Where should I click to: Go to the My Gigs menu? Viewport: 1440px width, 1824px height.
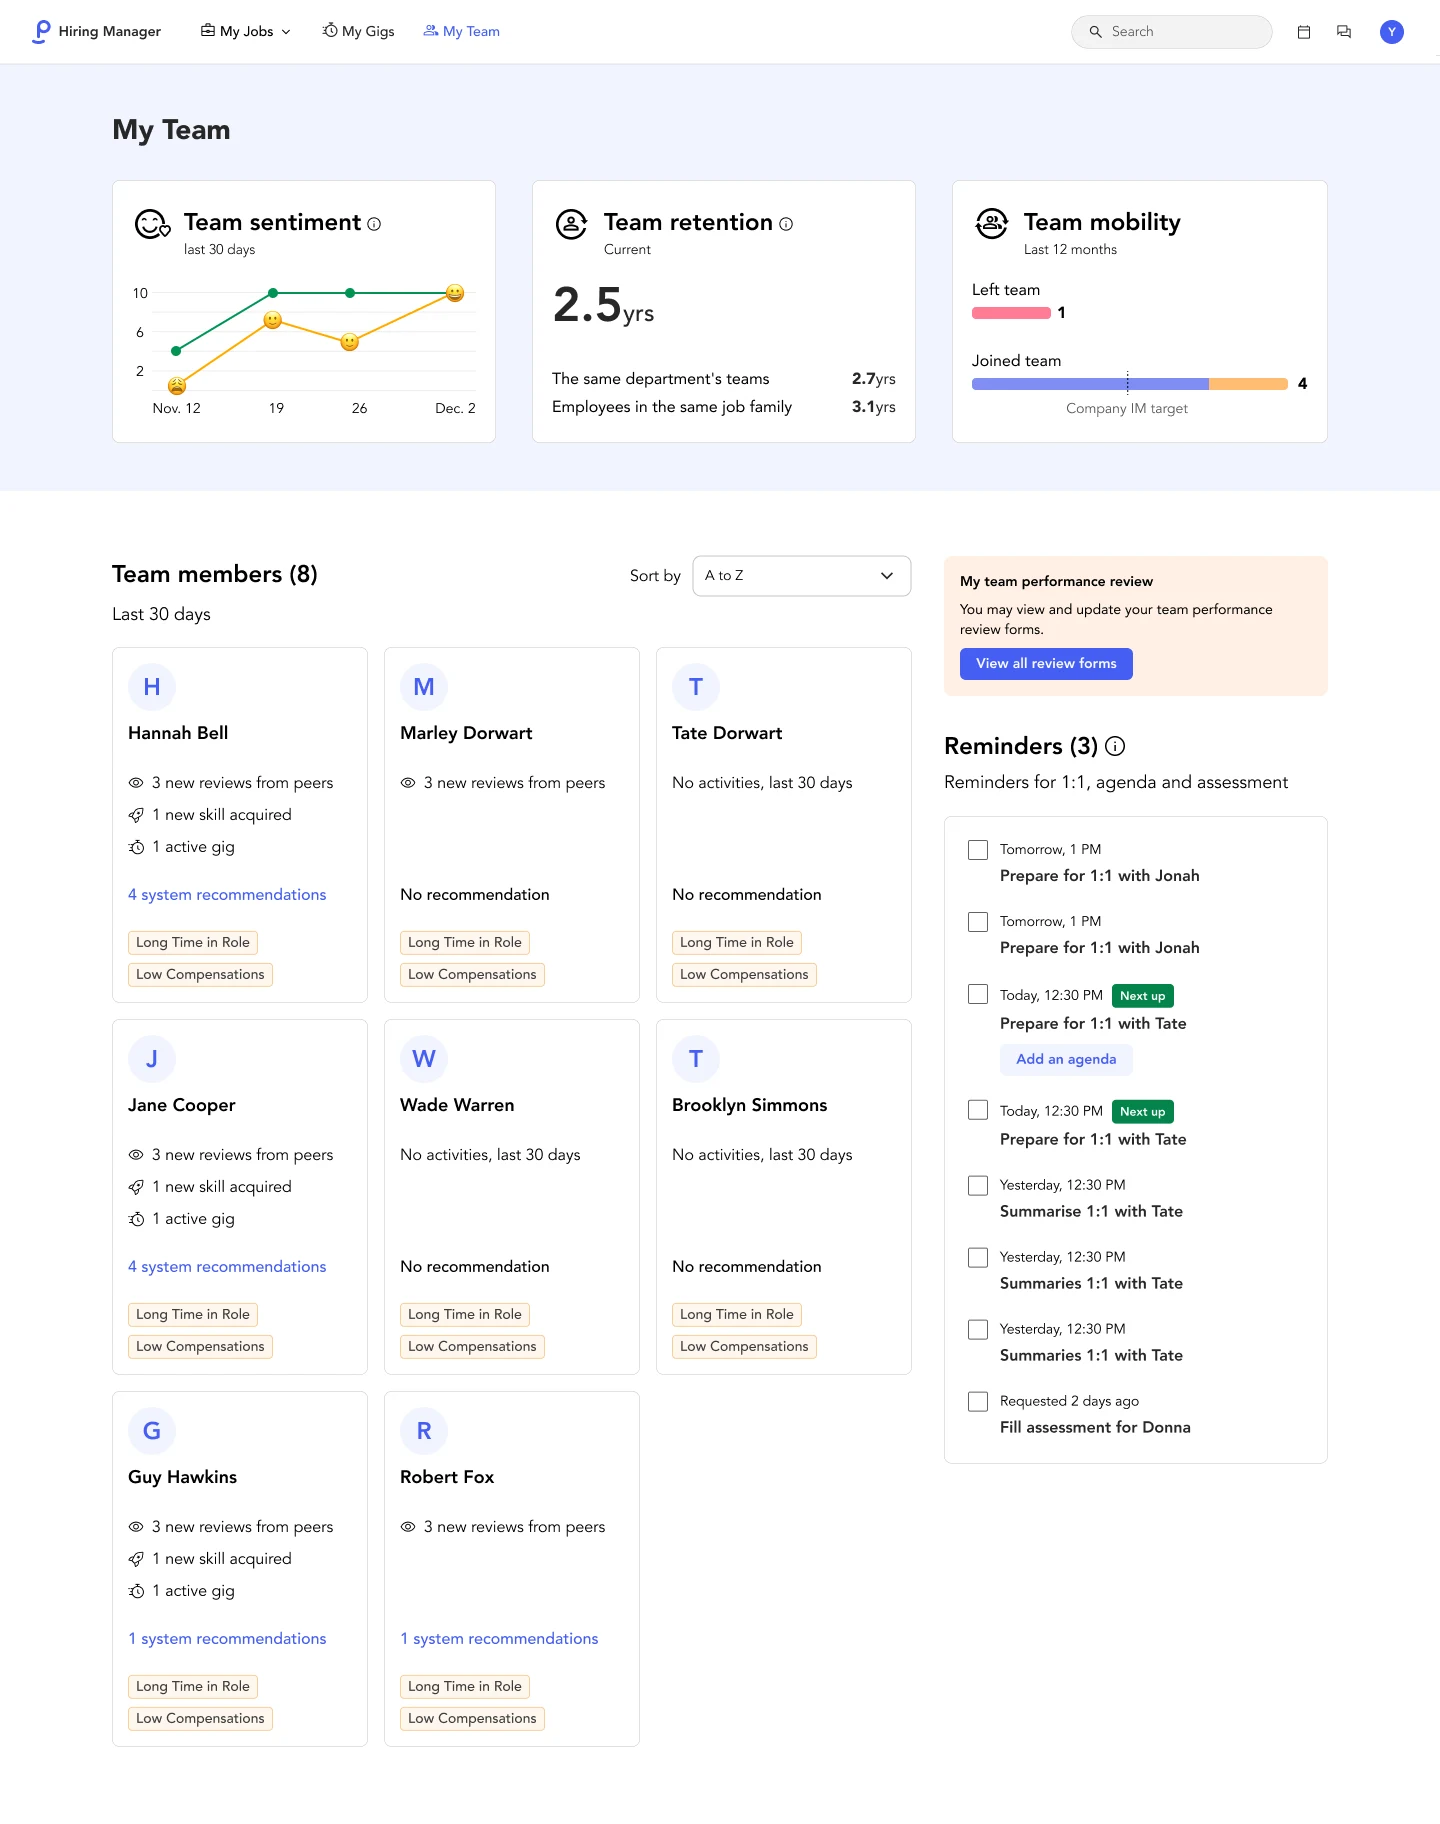coord(358,32)
